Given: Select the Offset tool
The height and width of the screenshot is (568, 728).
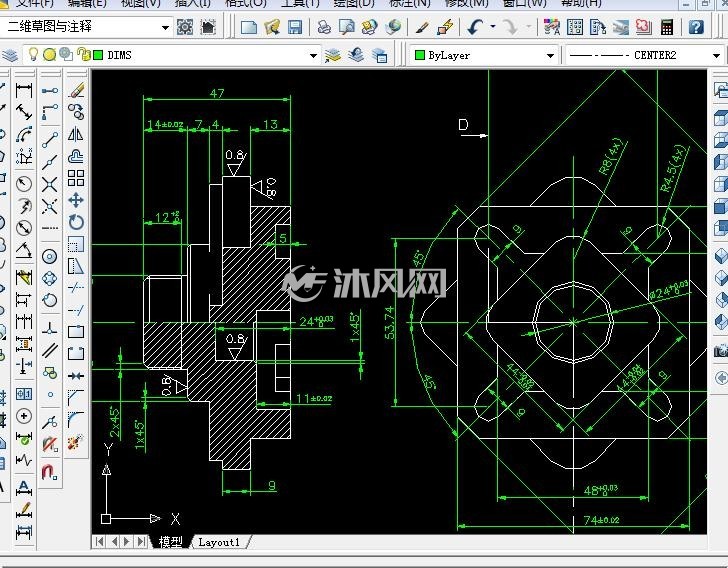Looking at the screenshot, I should tap(76, 157).
